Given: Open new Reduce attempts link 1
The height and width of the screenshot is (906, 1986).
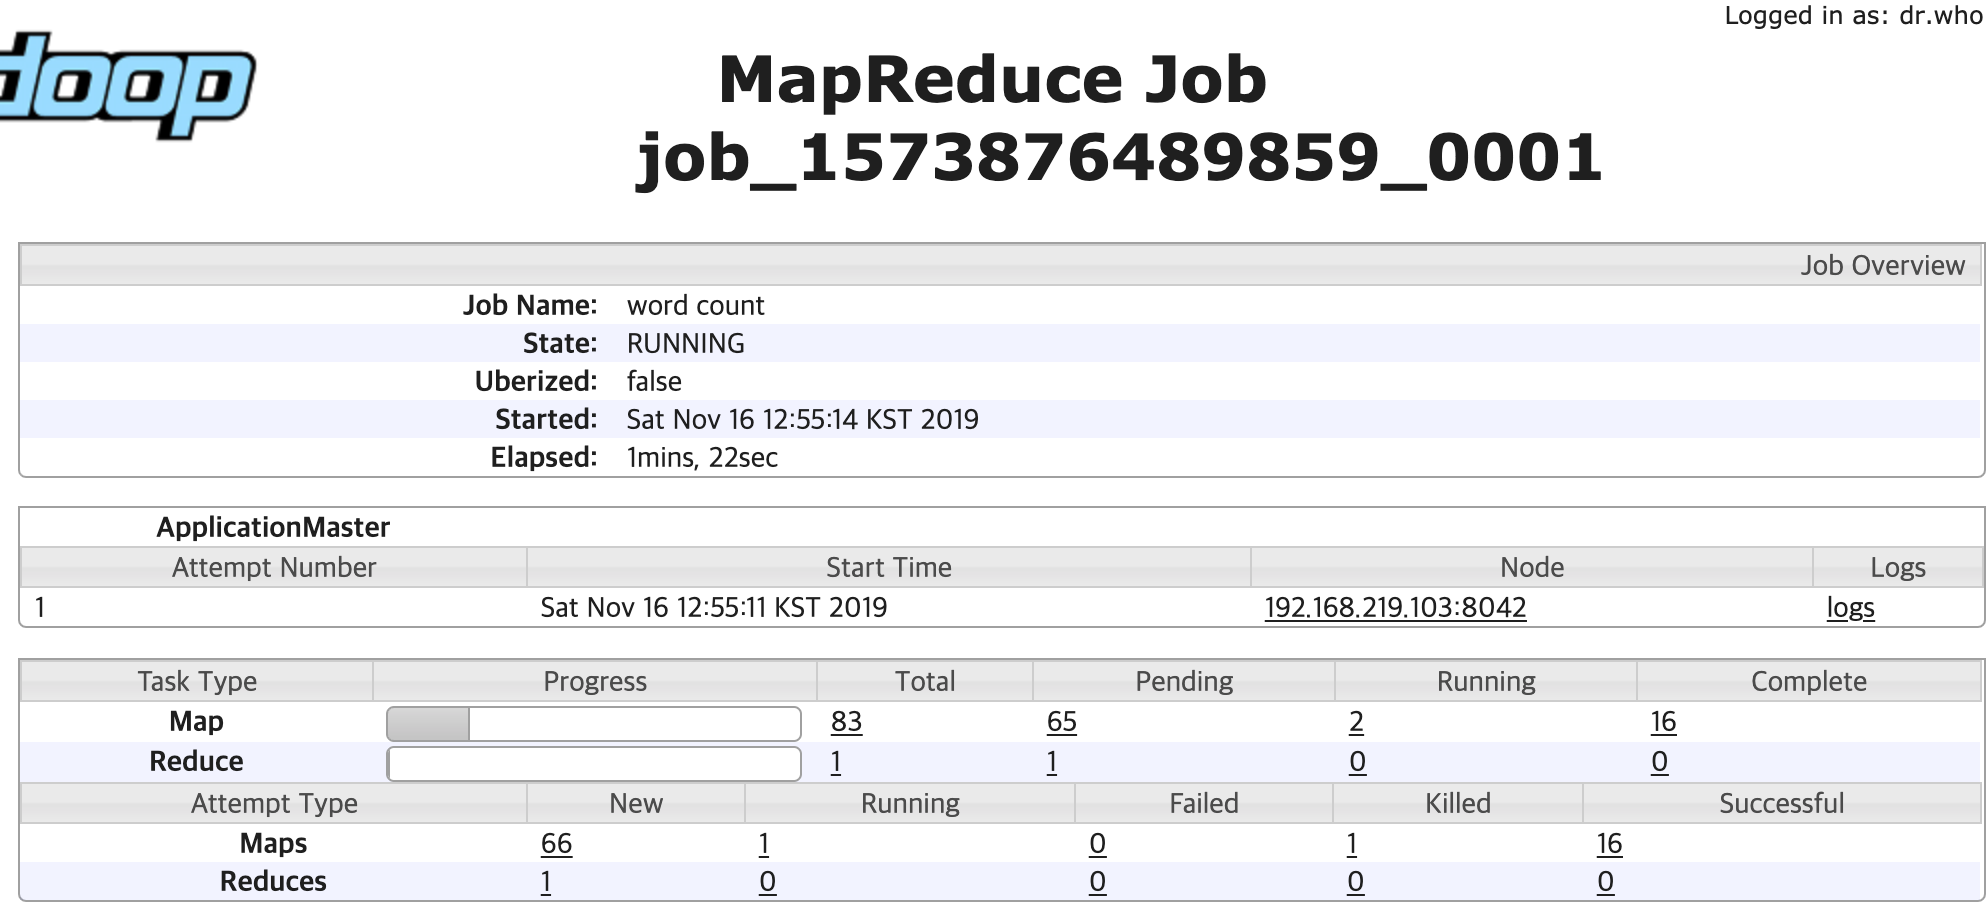Looking at the screenshot, I should (x=547, y=881).
